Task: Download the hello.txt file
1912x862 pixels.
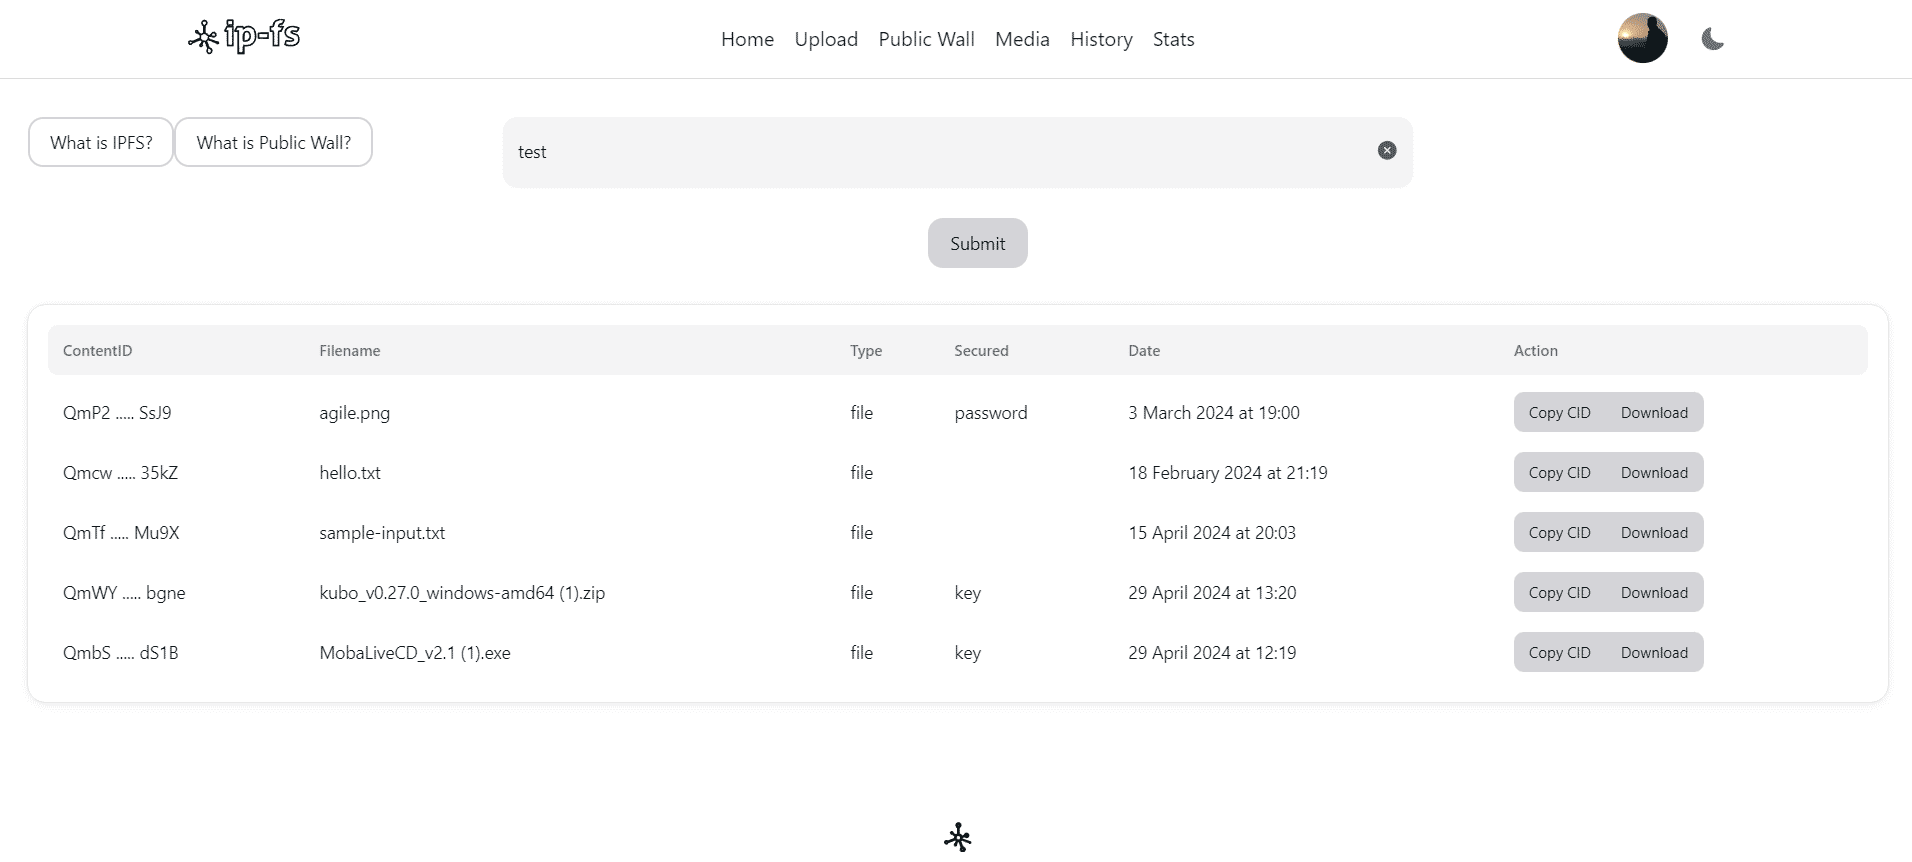Action: (1654, 473)
